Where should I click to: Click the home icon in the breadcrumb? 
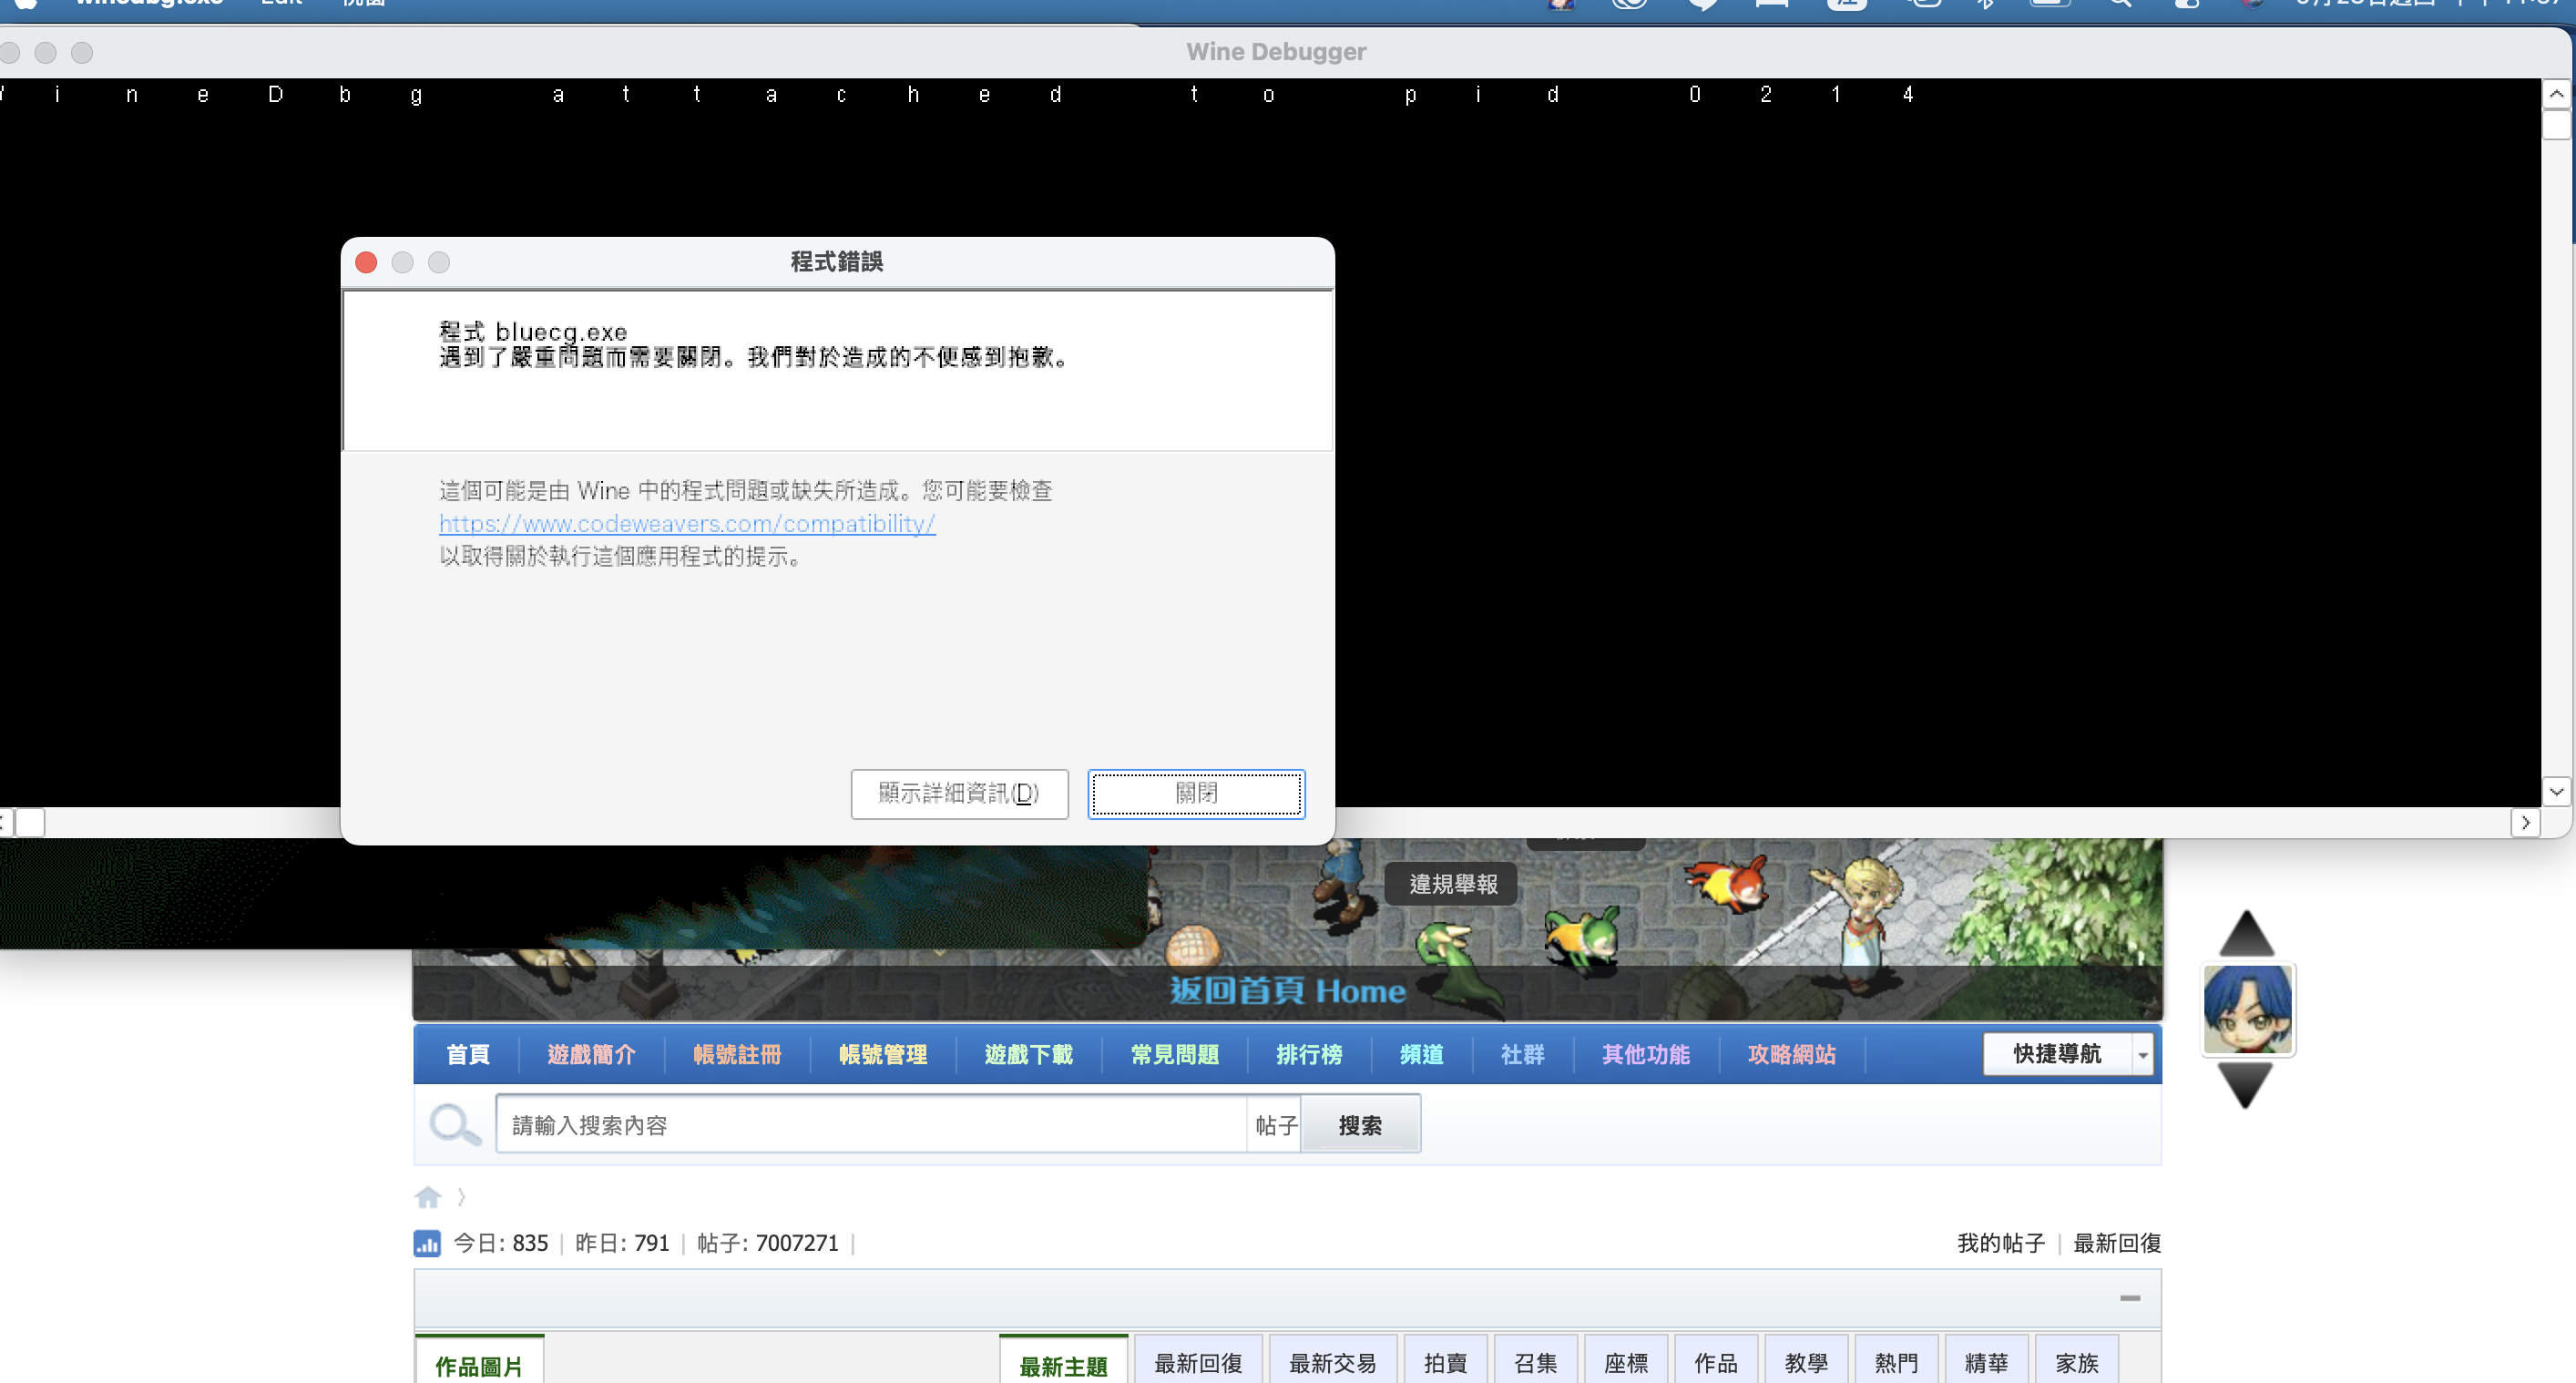[428, 1196]
